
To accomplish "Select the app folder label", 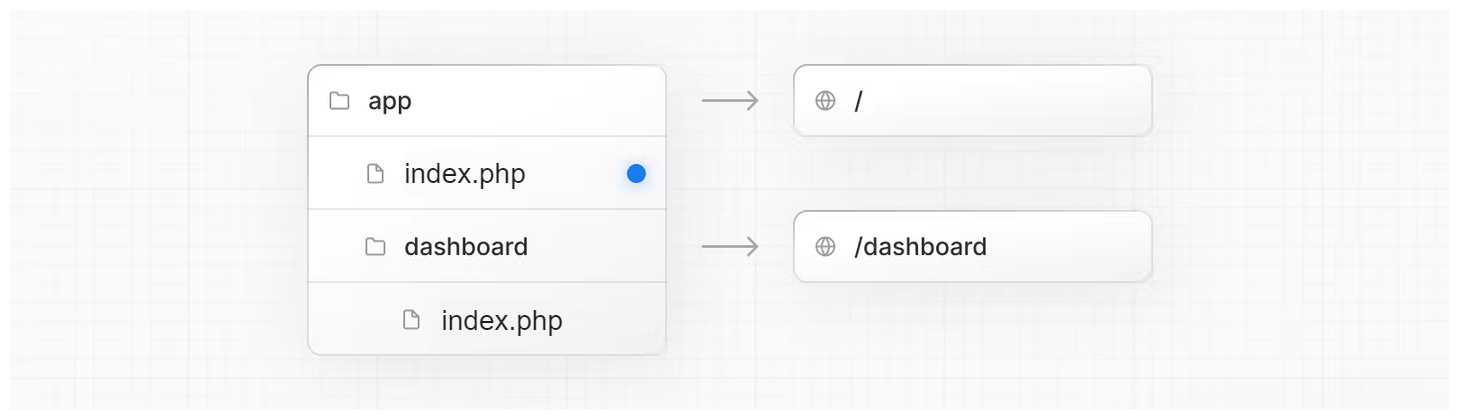I will [390, 101].
